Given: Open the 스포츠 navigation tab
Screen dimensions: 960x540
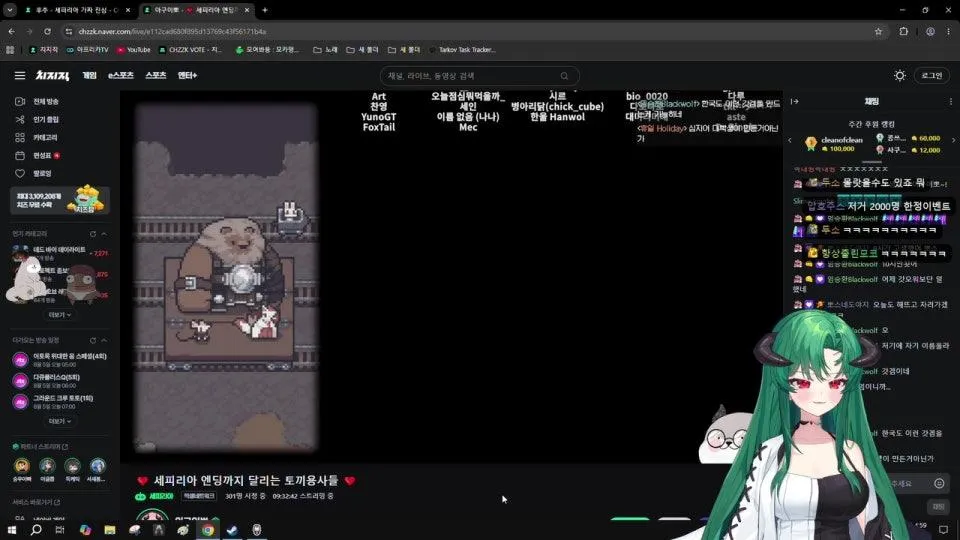Looking at the screenshot, I should (156, 75).
